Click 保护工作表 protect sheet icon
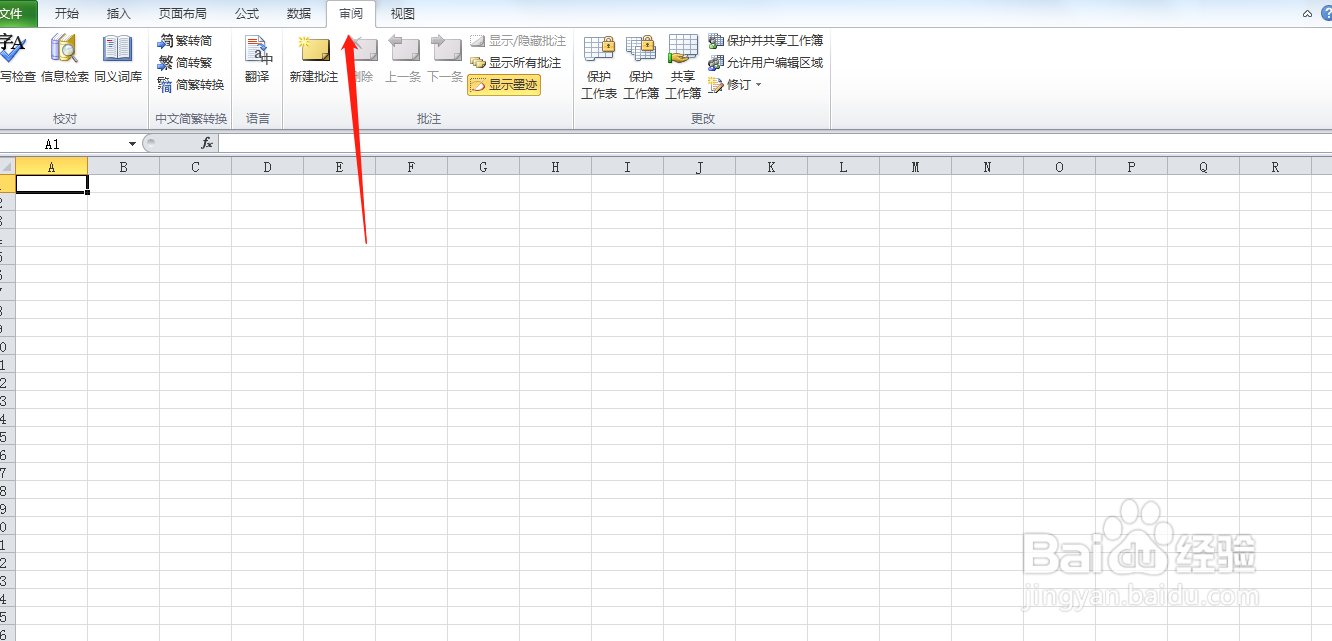 pyautogui.click(x=599, y=67)
